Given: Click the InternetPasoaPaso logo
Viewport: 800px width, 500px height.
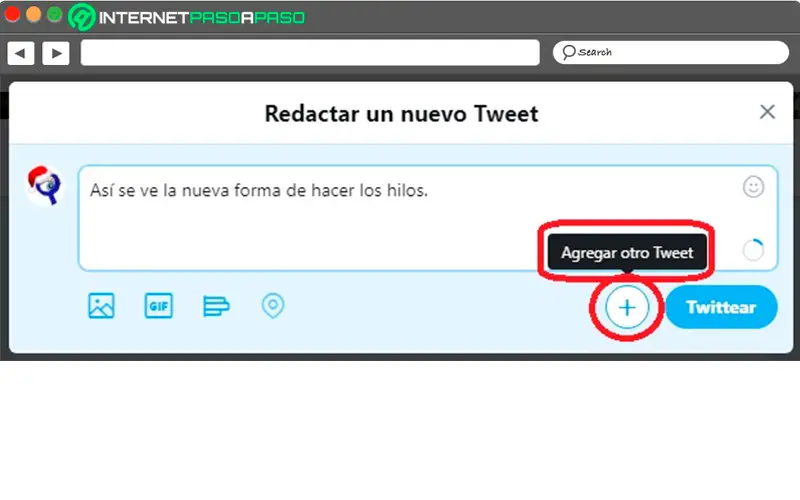Looking at the screenshot, I should (x=187, y=17).
